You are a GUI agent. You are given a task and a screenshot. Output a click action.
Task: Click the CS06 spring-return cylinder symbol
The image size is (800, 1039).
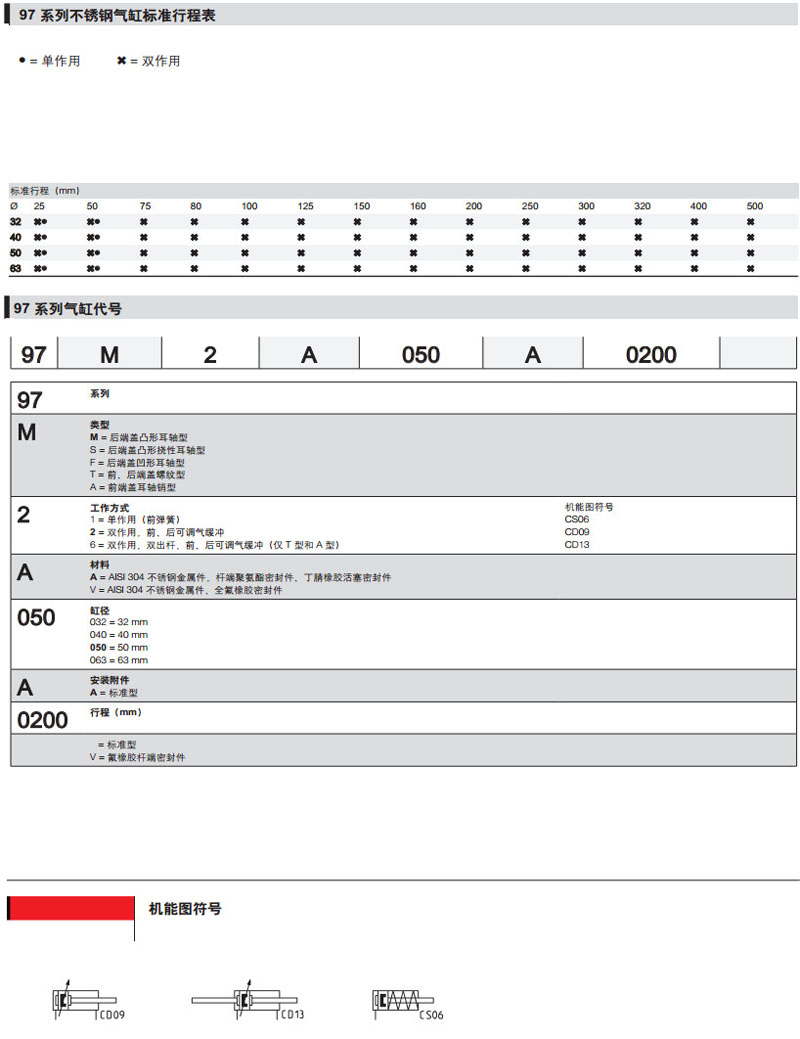pos(400,1000)
